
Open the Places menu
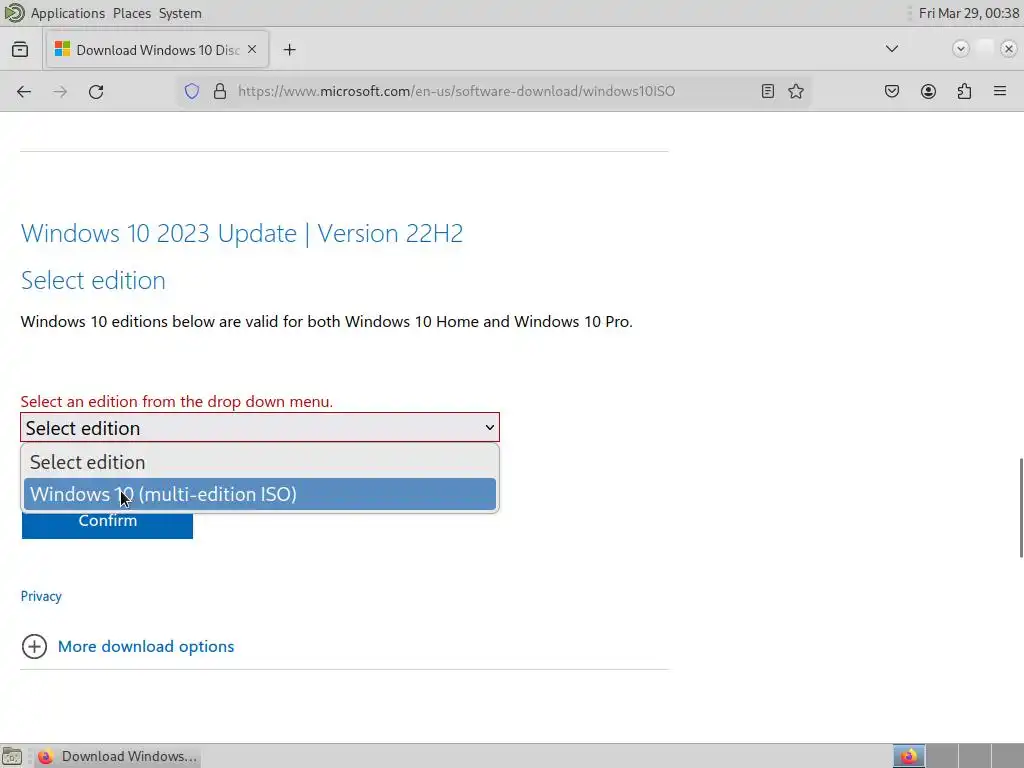(132, 13)
